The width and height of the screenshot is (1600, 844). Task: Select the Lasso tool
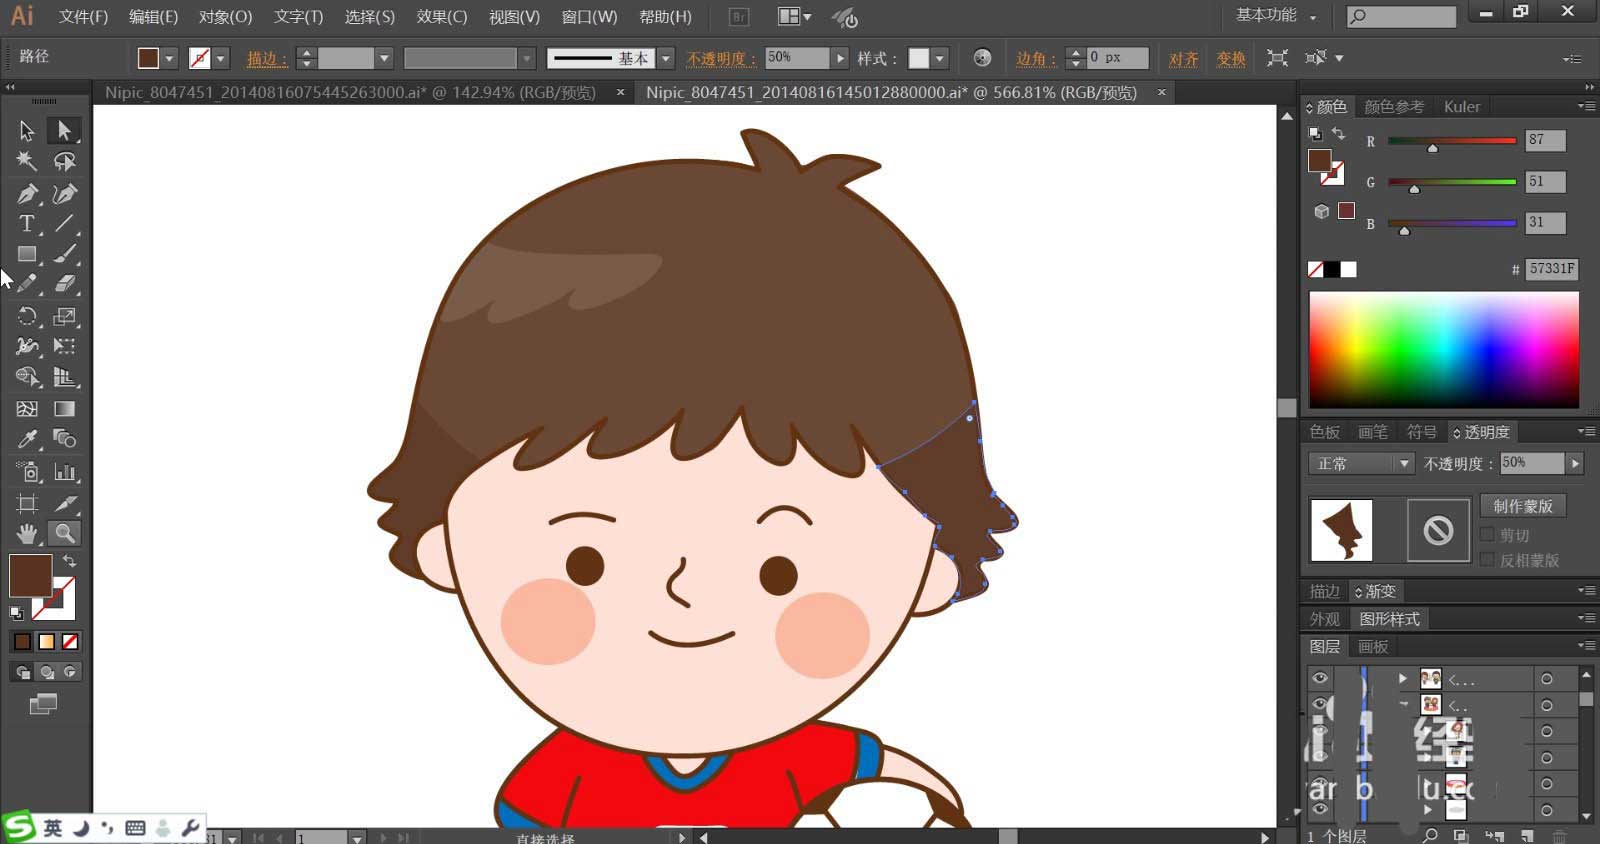[x=65, y=161]
